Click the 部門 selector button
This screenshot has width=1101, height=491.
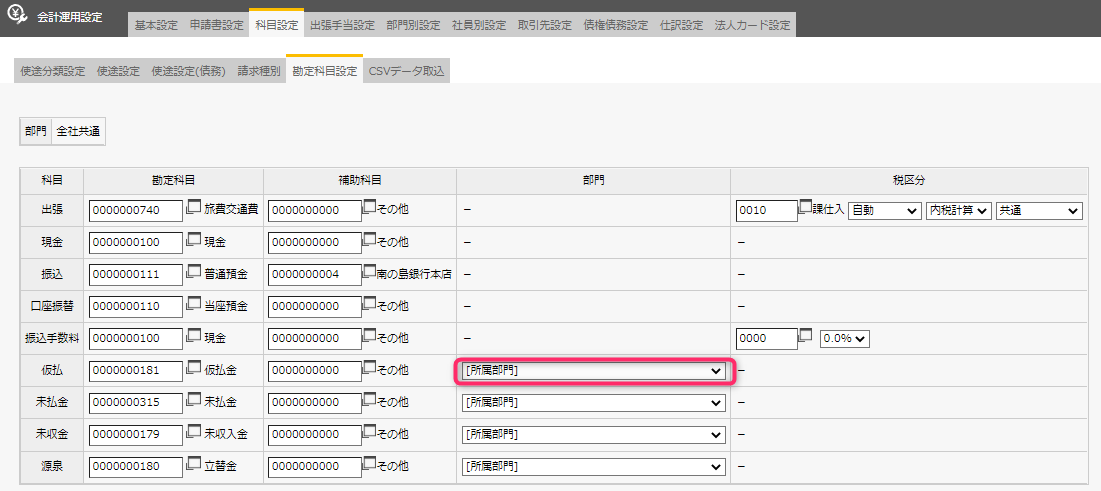coord(36,131)
